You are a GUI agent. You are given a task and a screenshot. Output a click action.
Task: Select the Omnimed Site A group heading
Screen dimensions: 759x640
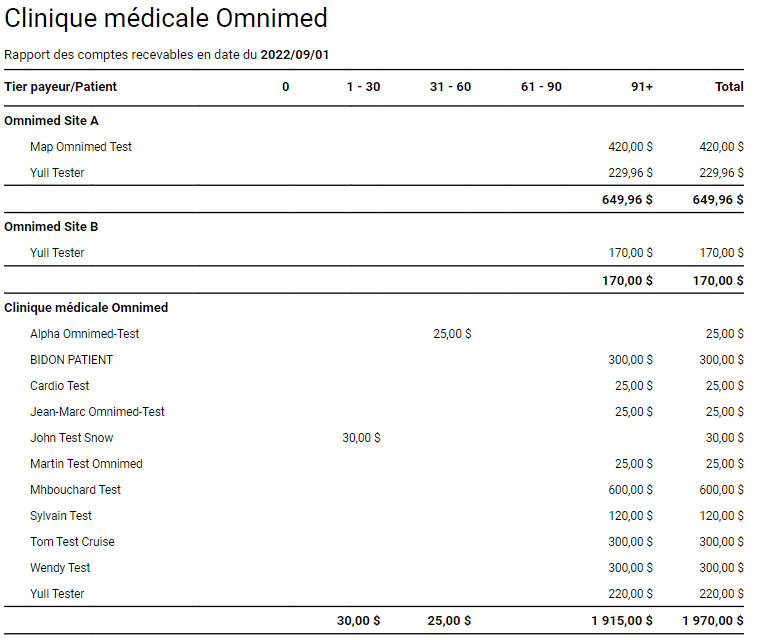(51, 121)
